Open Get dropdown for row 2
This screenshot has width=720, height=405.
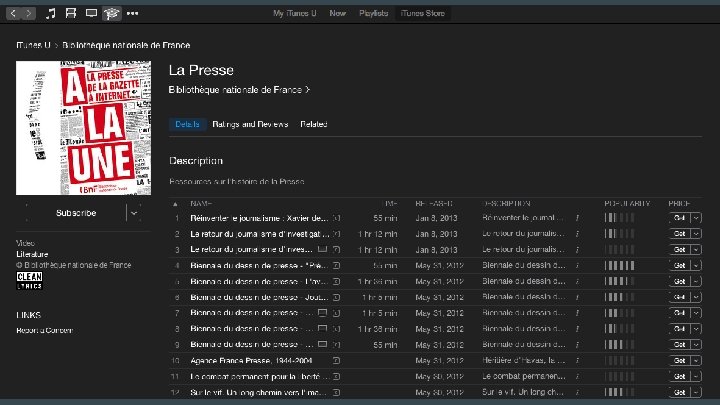pyautogui.click(x=696, y=234)
